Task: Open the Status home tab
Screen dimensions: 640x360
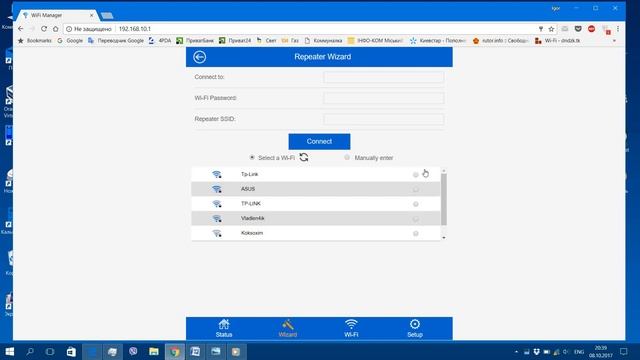Action: 224,328
